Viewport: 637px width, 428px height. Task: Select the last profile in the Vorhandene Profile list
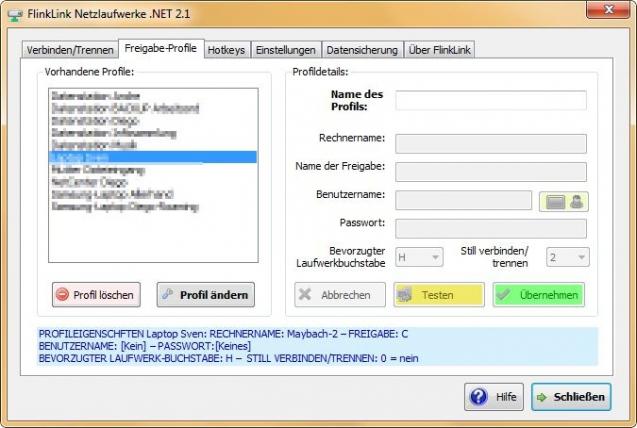153,207
